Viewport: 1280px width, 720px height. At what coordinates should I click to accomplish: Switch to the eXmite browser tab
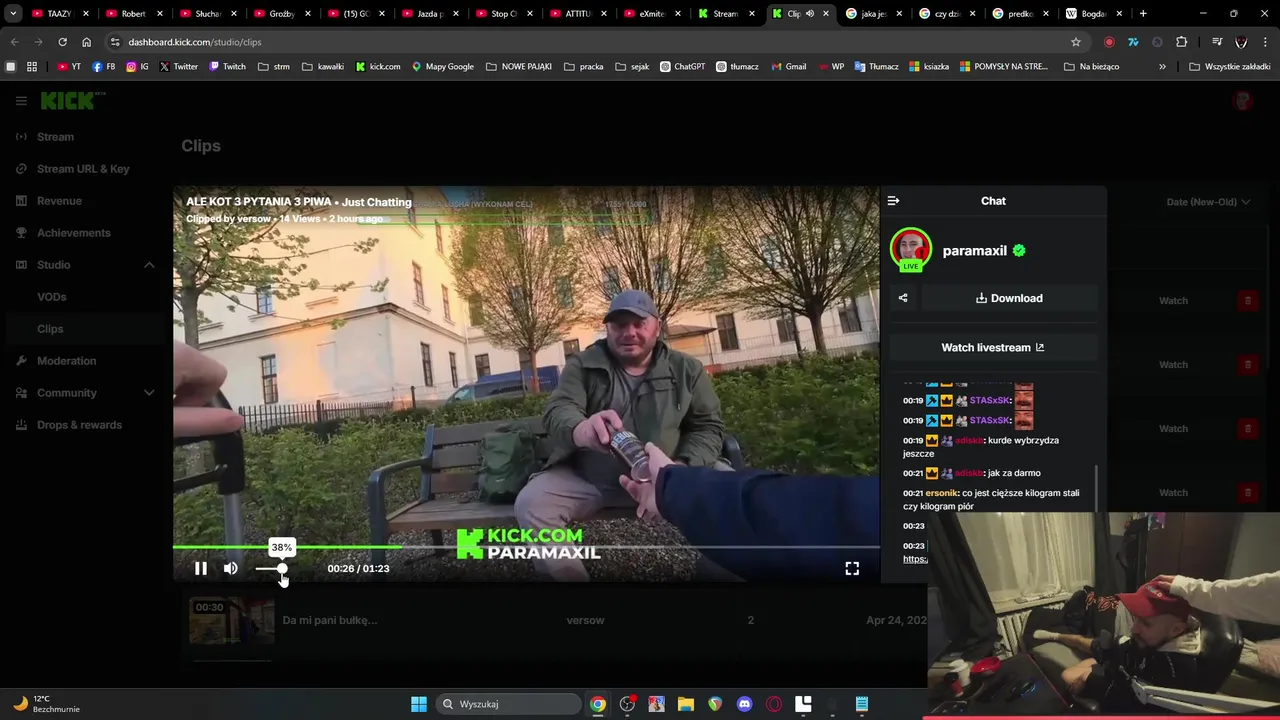[652, 14]
